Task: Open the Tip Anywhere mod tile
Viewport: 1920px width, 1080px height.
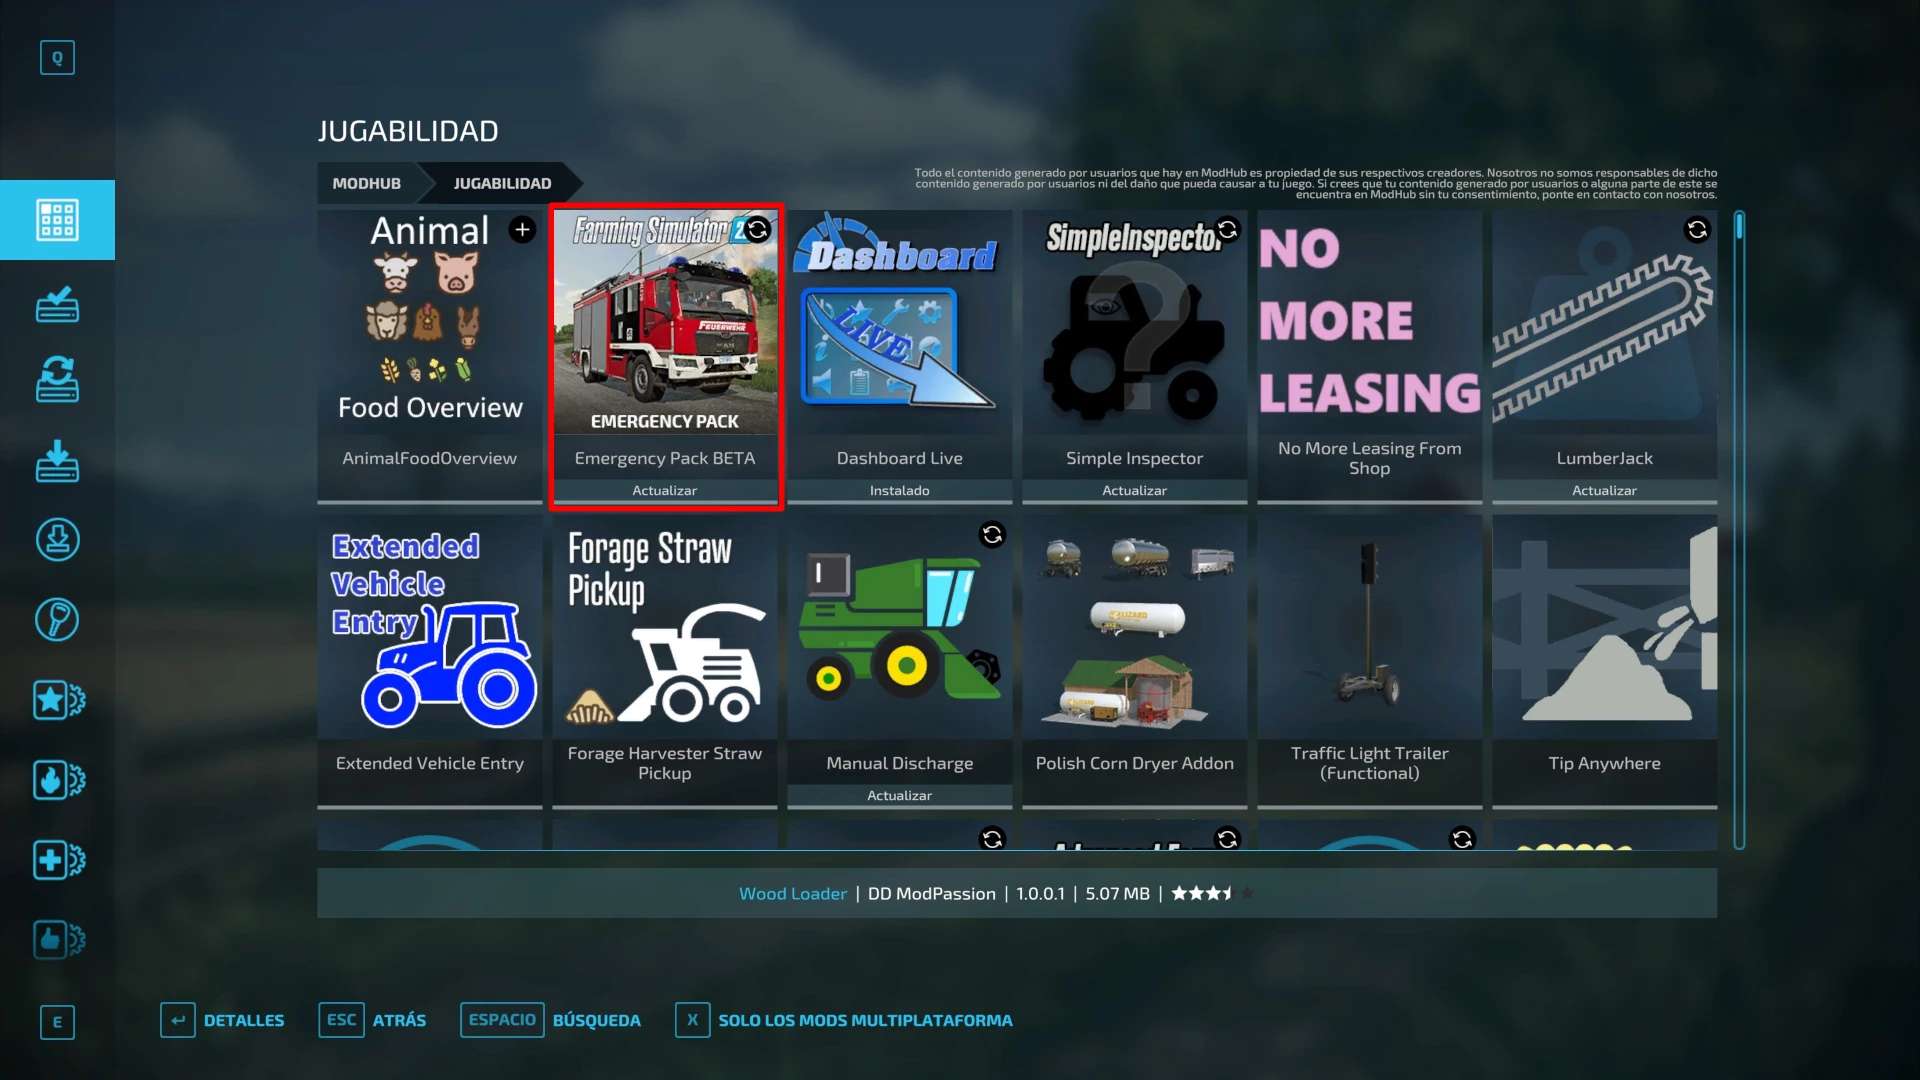Action: (1604, 660)
